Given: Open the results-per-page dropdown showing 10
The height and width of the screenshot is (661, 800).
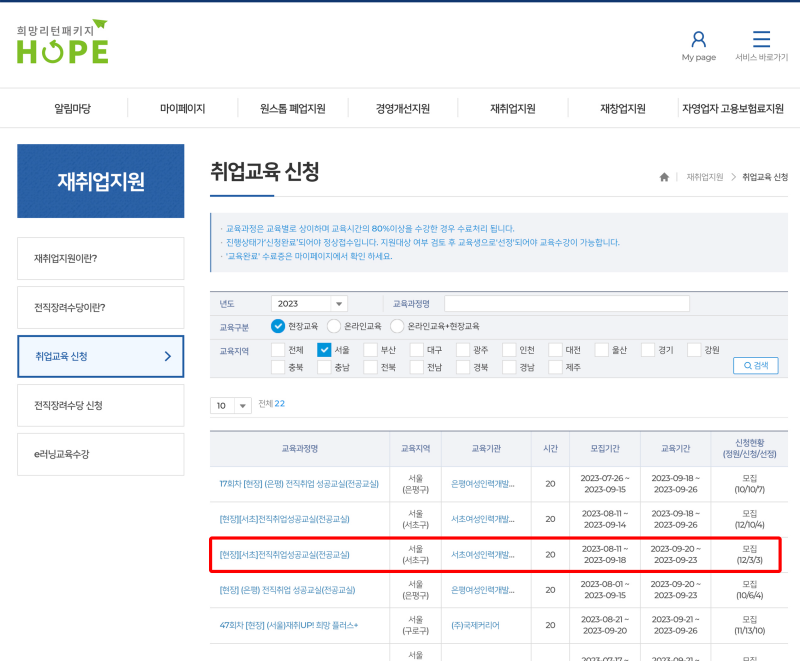Looking at the screenshot, I should [228, 405].
